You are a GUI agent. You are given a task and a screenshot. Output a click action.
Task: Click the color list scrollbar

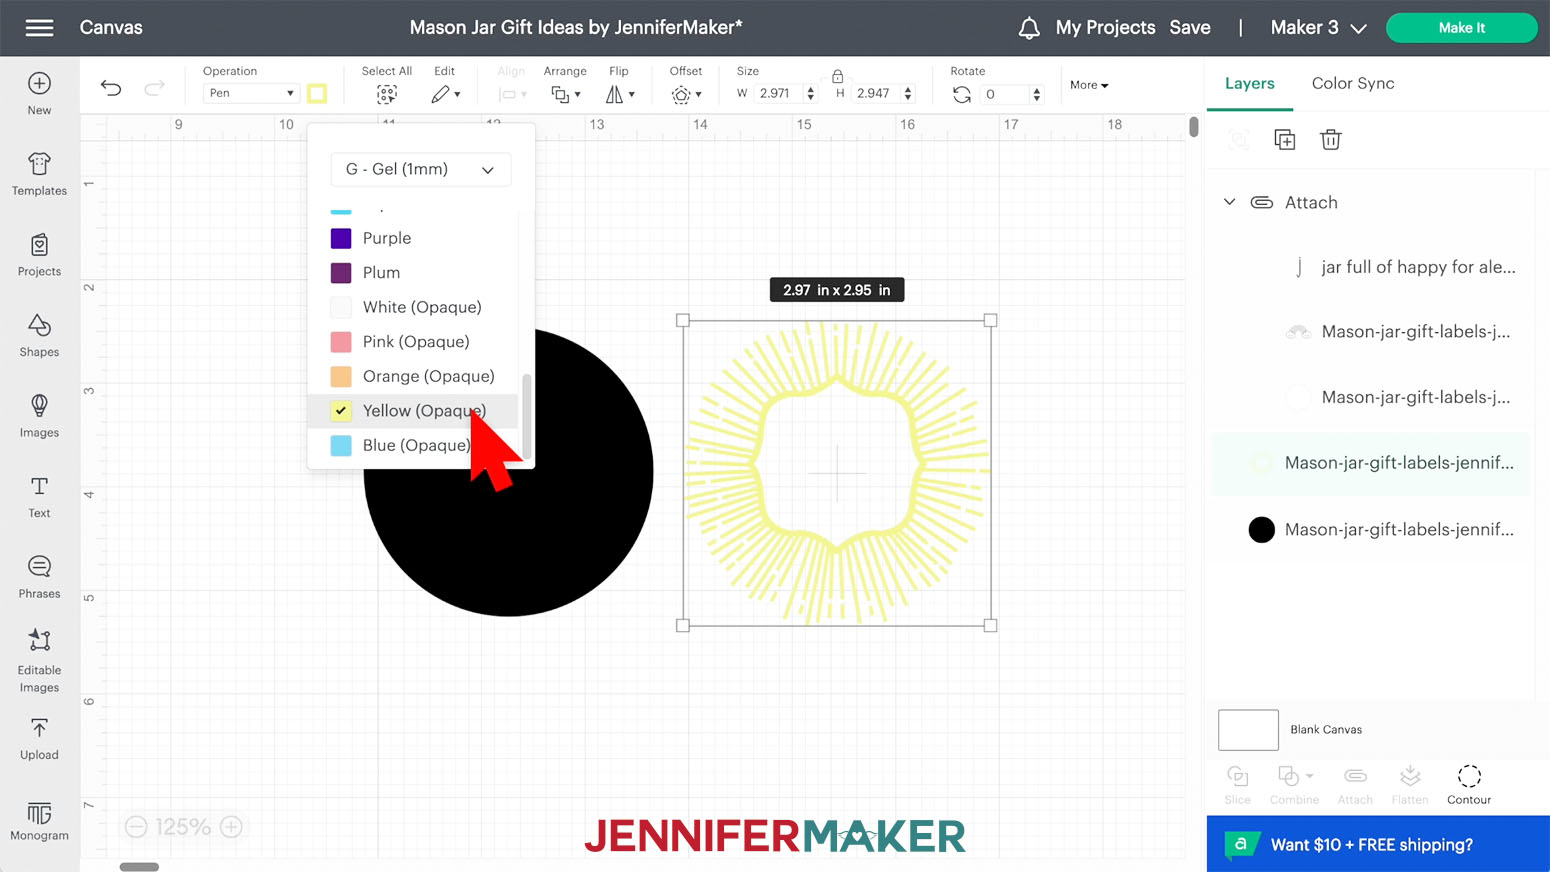pyautogui.click(x=526, y=415)
